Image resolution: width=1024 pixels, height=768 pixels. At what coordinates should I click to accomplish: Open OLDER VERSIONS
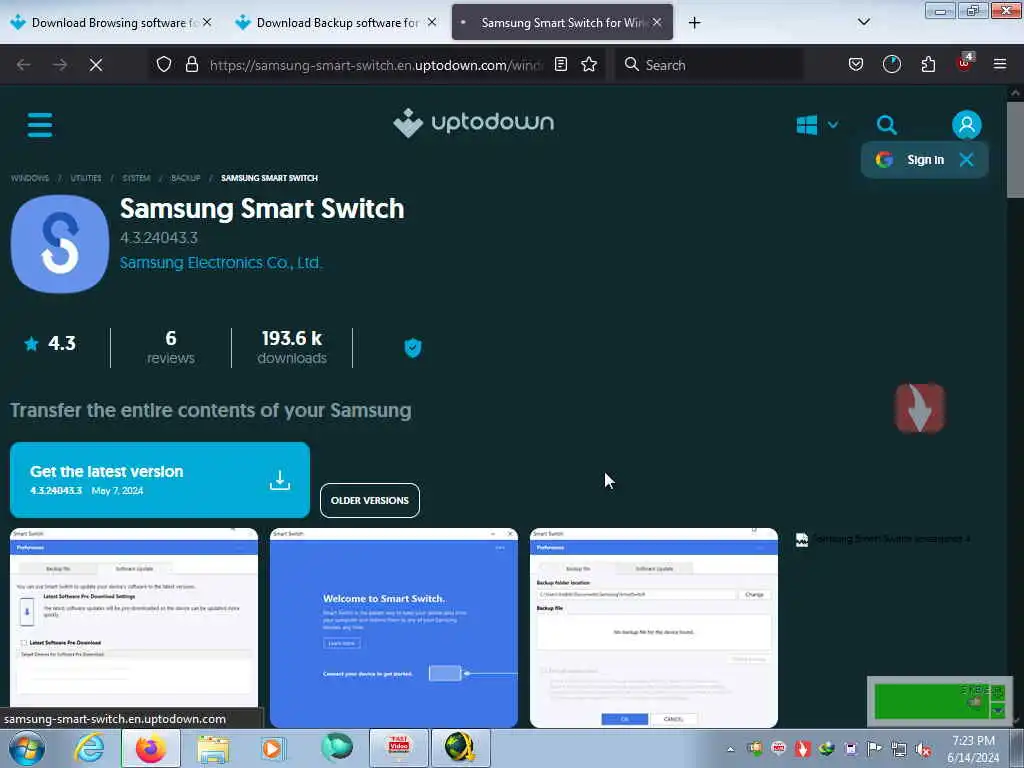(x=370, y=500)
